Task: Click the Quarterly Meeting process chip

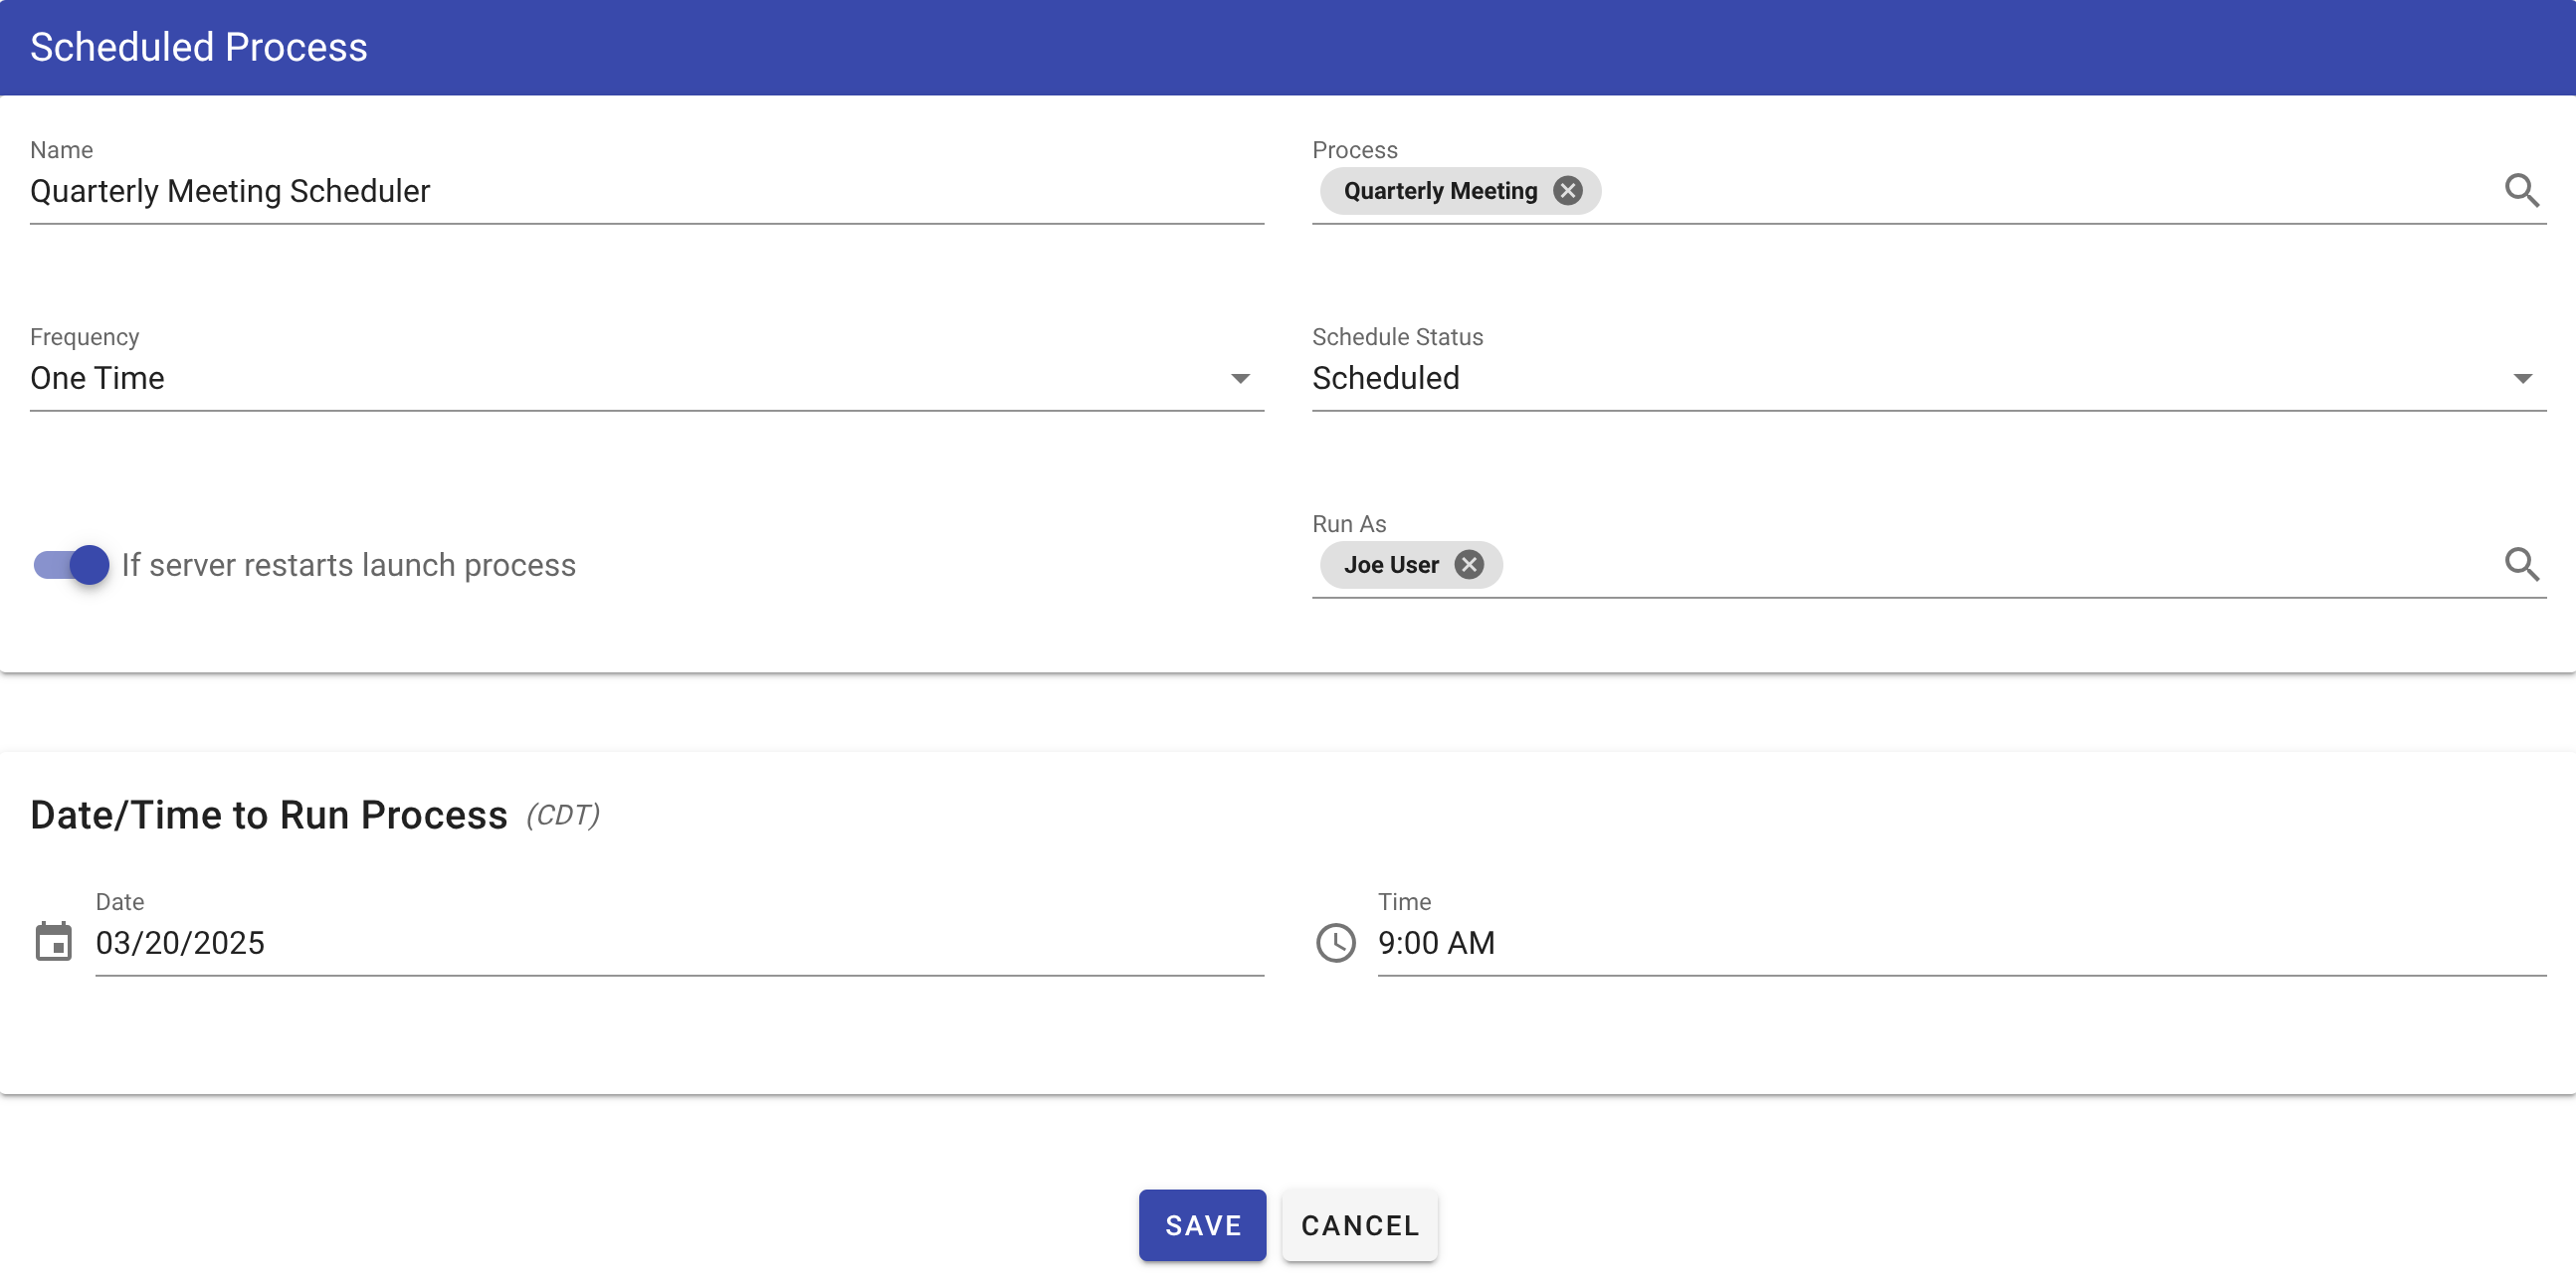Action: click(x=1440, y=190)
